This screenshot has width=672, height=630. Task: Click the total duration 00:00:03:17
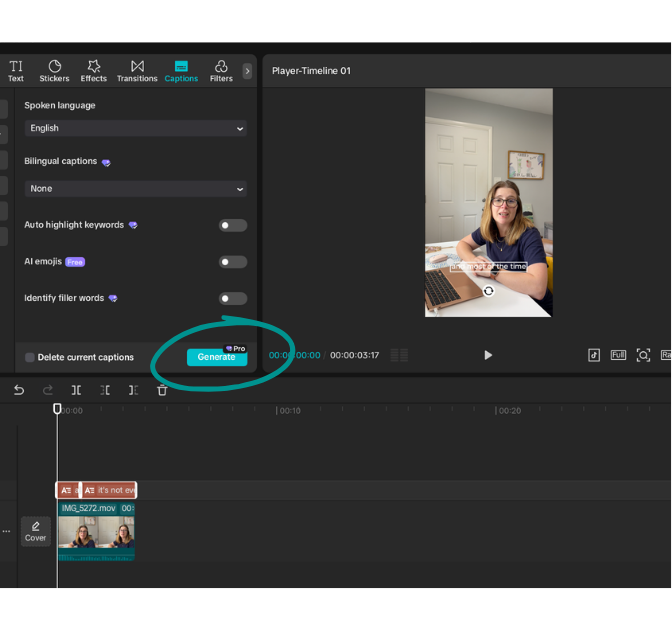[354, 355]
